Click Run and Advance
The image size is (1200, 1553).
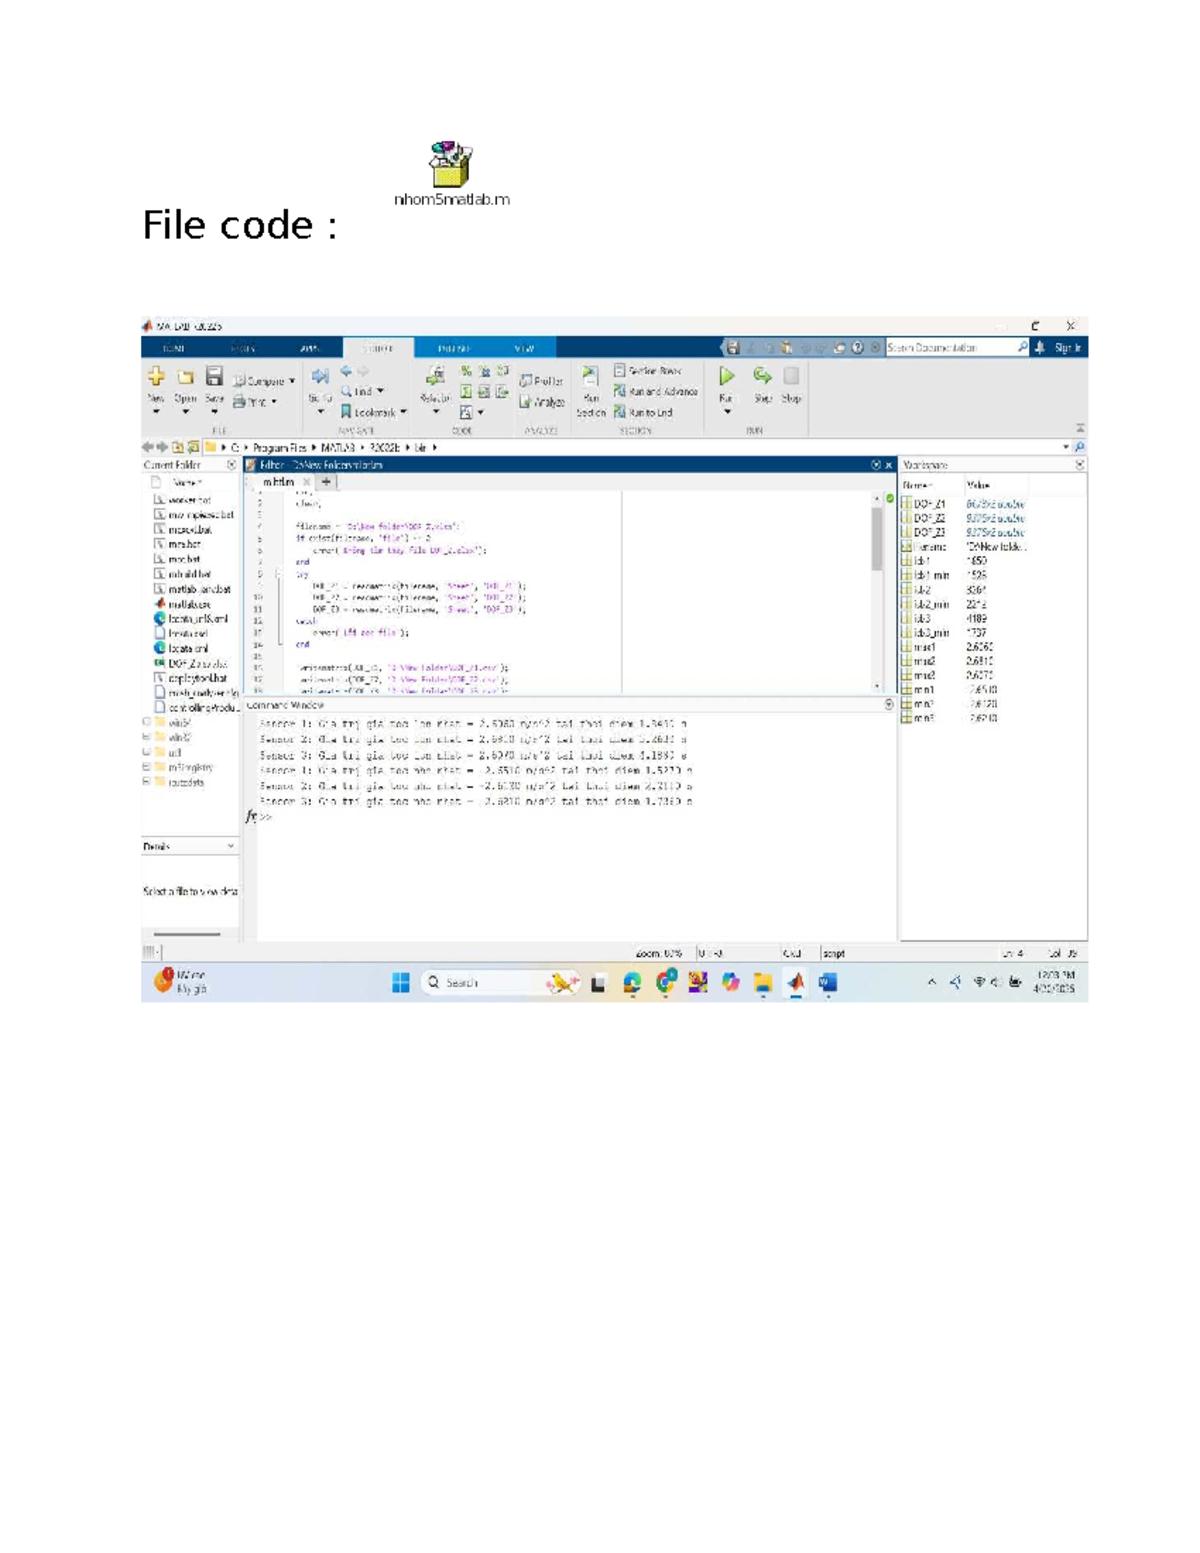coord(656,391)
